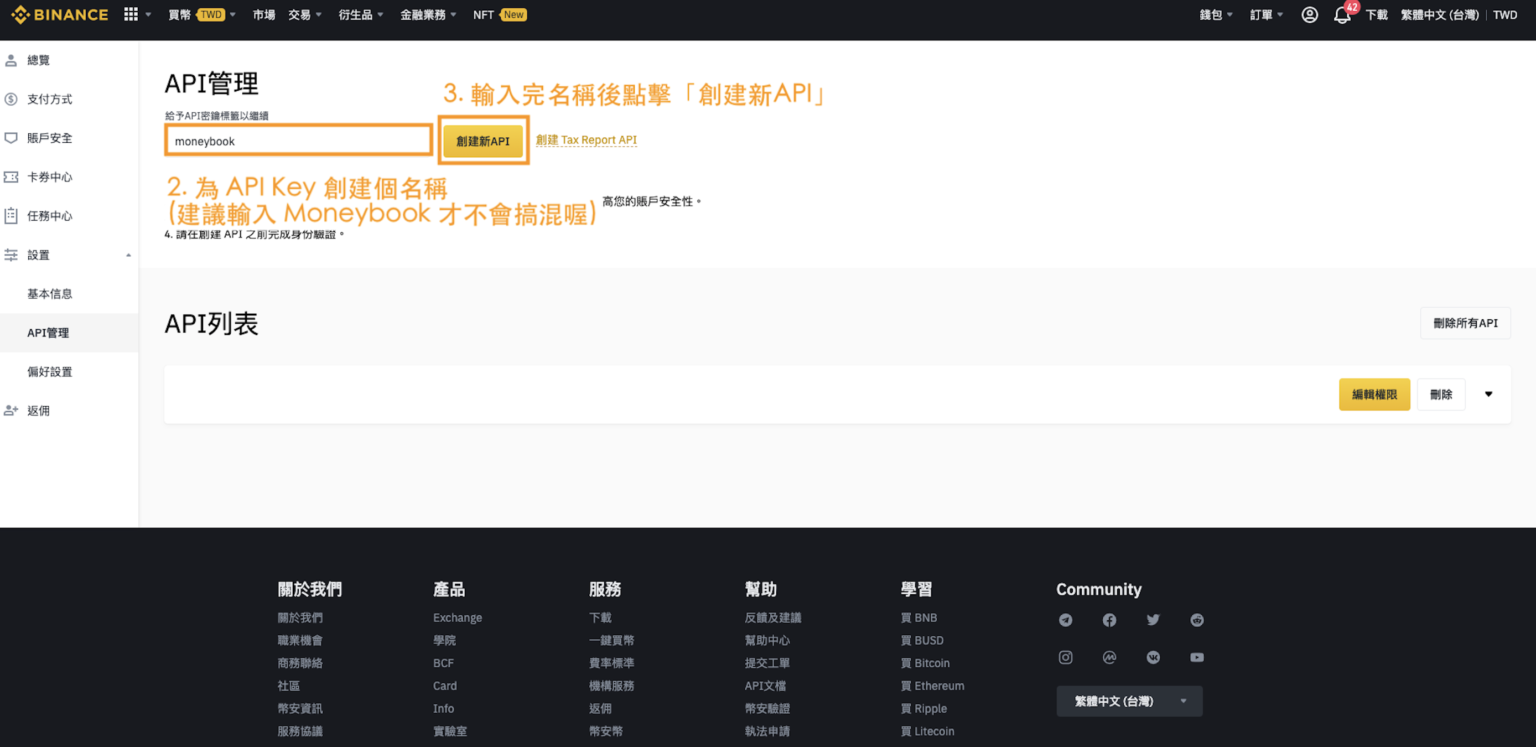This screenshot has width=1536, height=747.
Task: Click the 創建新API button
Action: coord(483,140)
